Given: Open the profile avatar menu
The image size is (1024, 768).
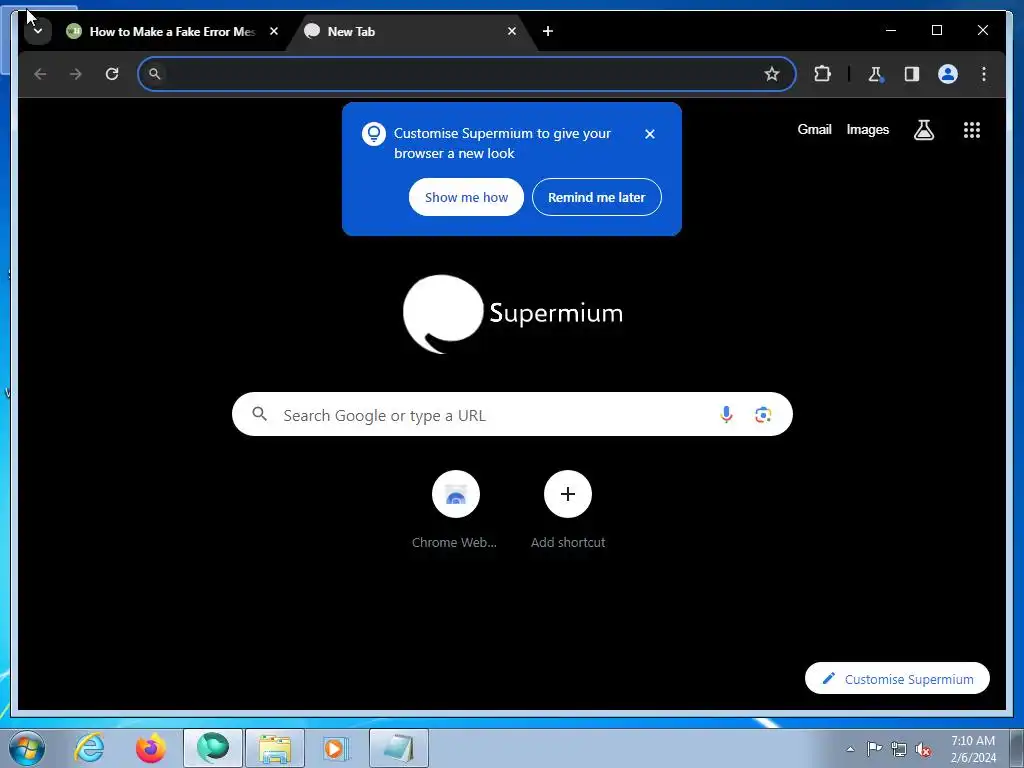Looking at the screenshot, I should pos(948,74).
